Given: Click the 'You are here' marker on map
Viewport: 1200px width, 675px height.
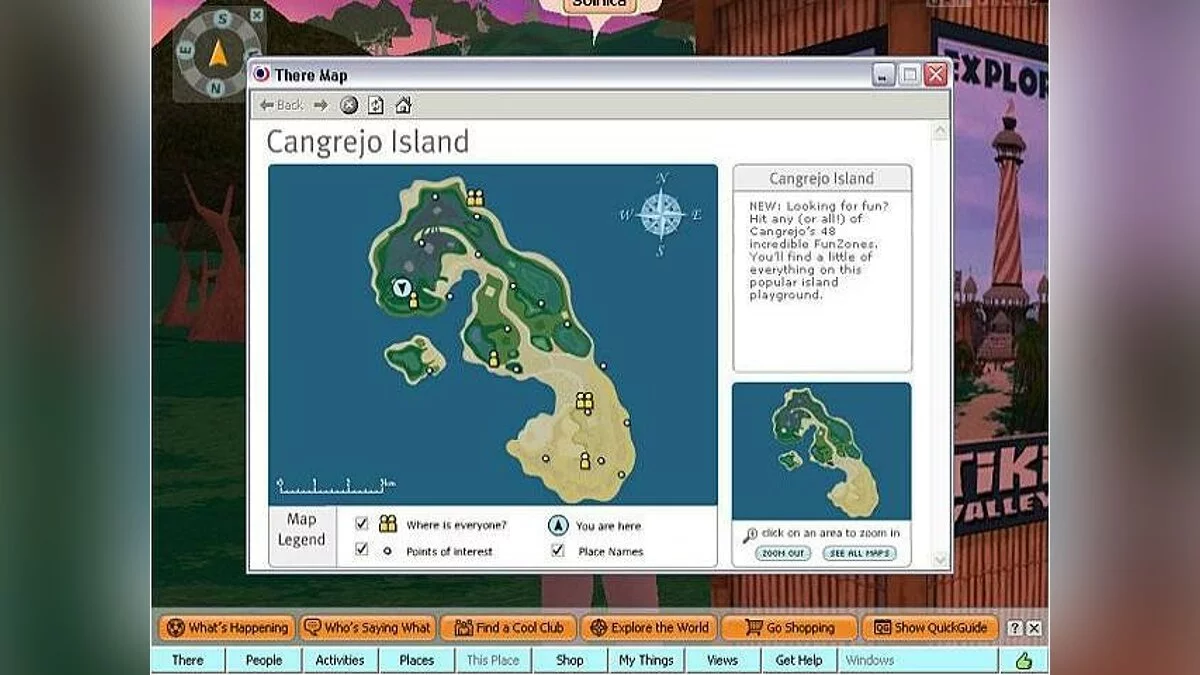Looking at the screenshot, I should coord(402,289).
